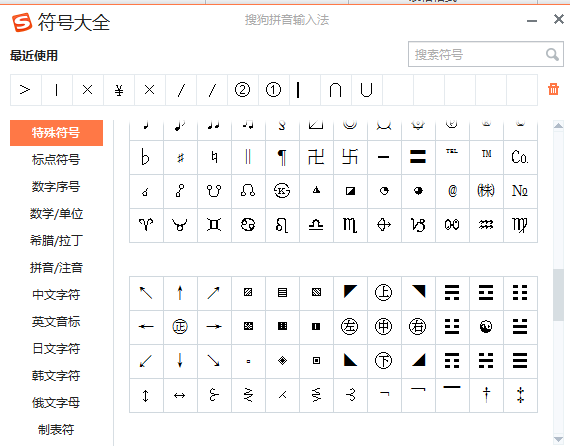This screenshot has height=446, width=570.
Task: Insert the Aries zodiac symbol ♈
Action: [146, 225]
